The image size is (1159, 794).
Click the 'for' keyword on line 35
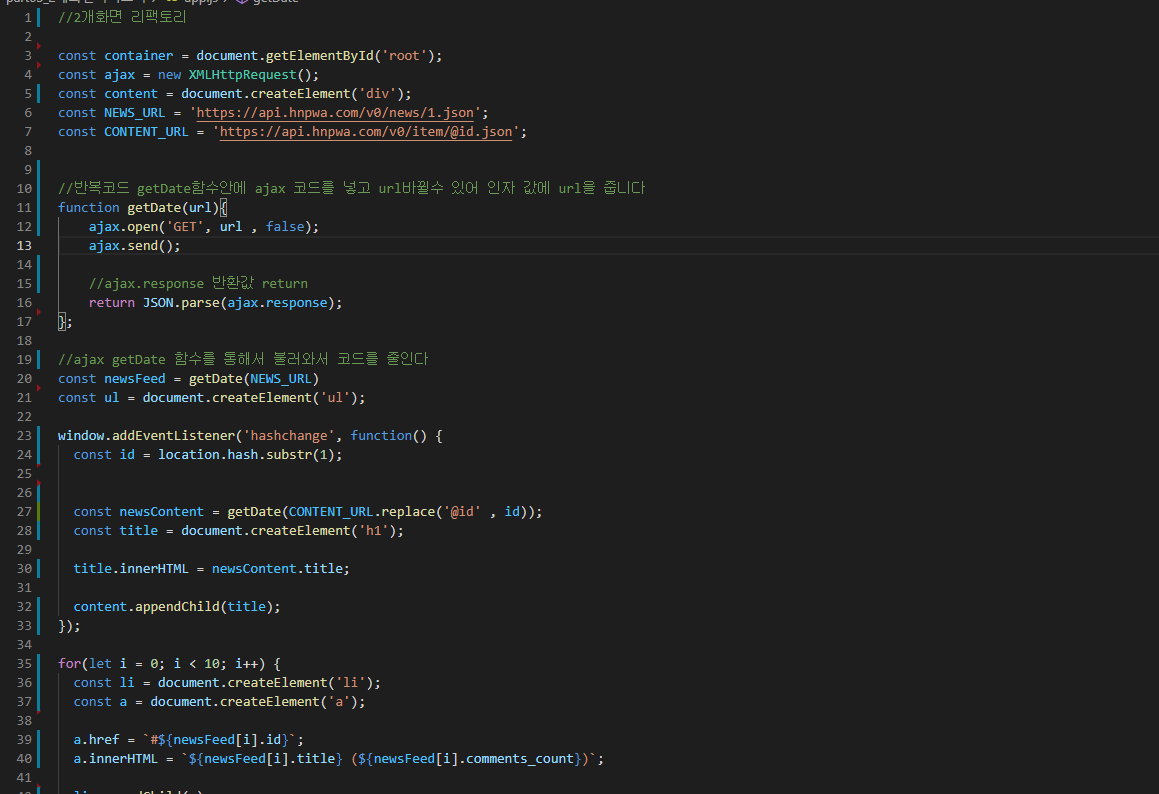69,664
